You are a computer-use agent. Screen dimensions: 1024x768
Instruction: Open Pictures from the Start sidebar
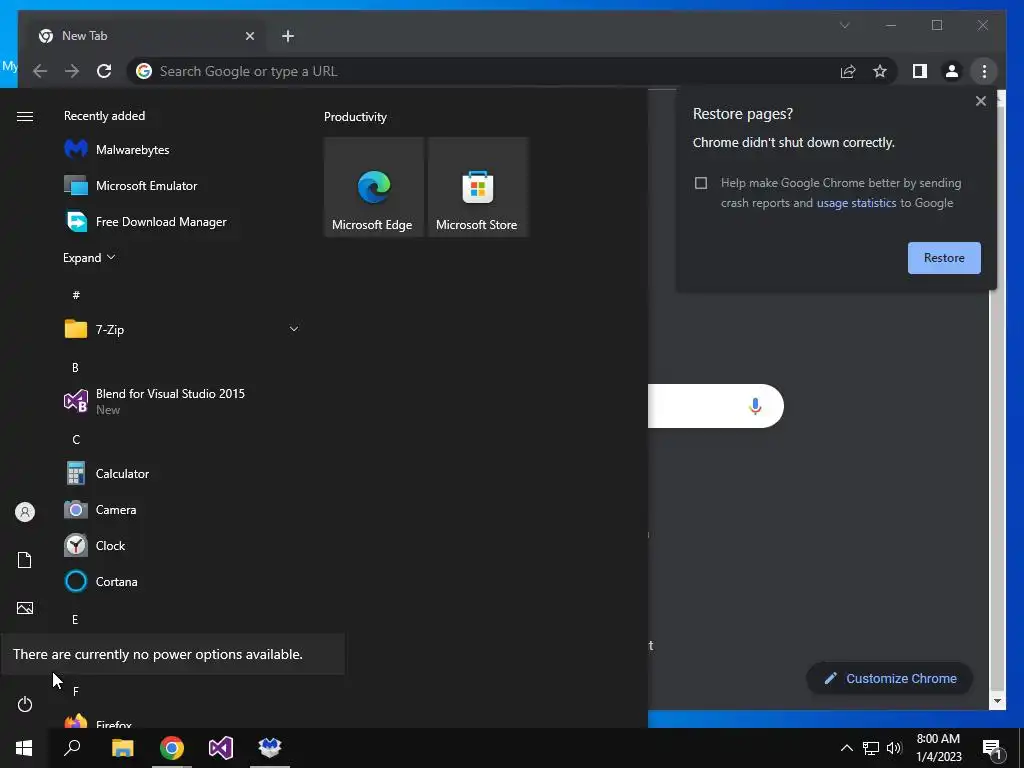[25, 608]
